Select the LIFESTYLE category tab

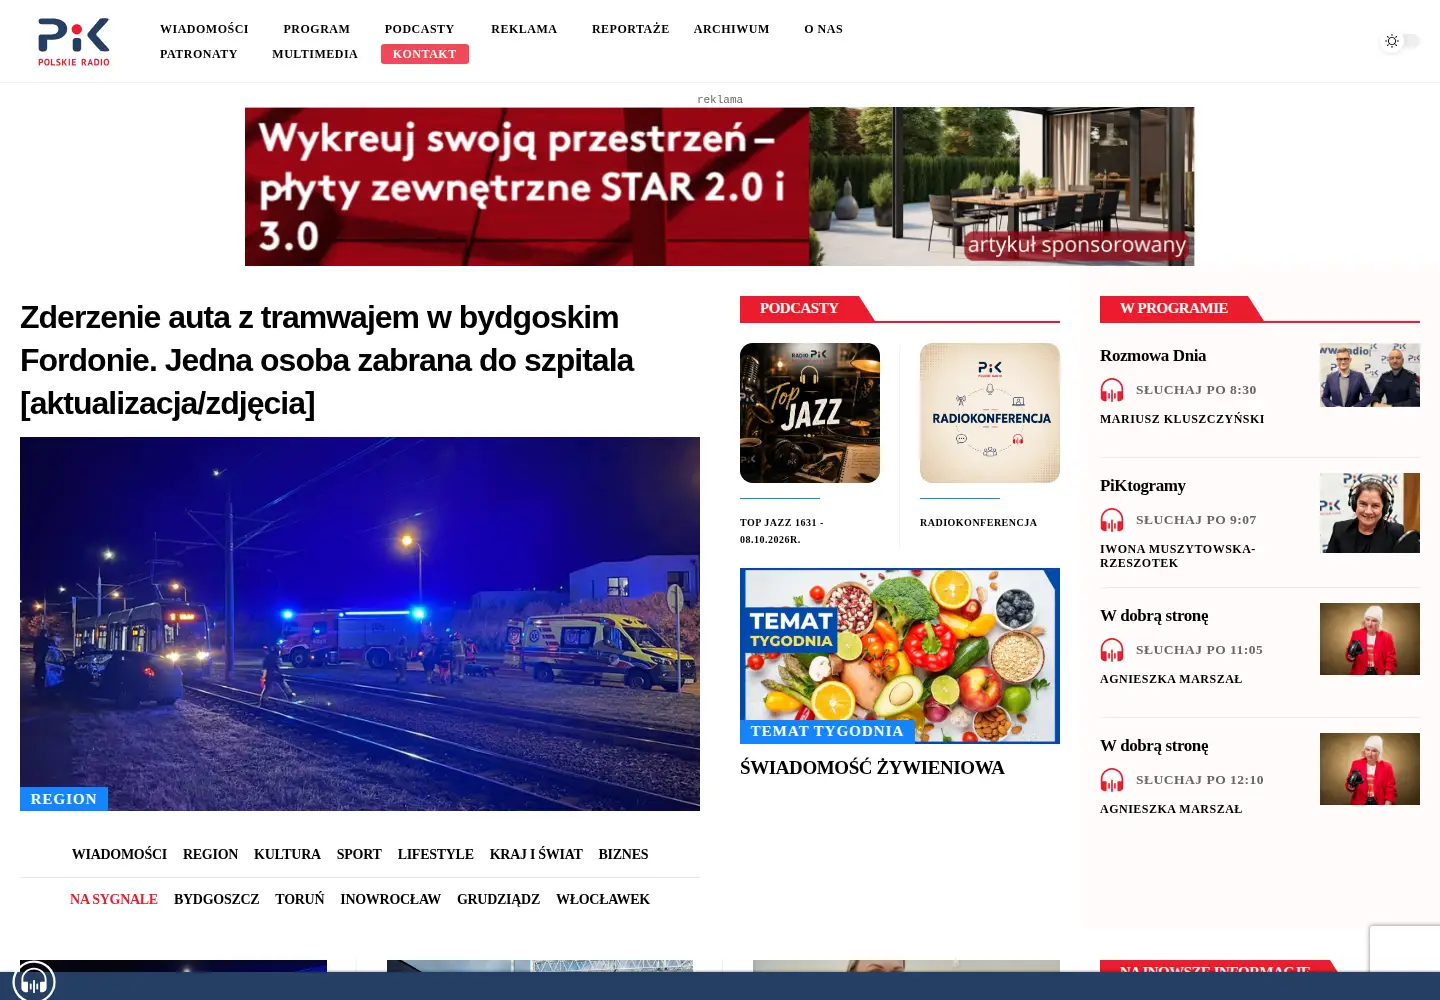(436, 854)
